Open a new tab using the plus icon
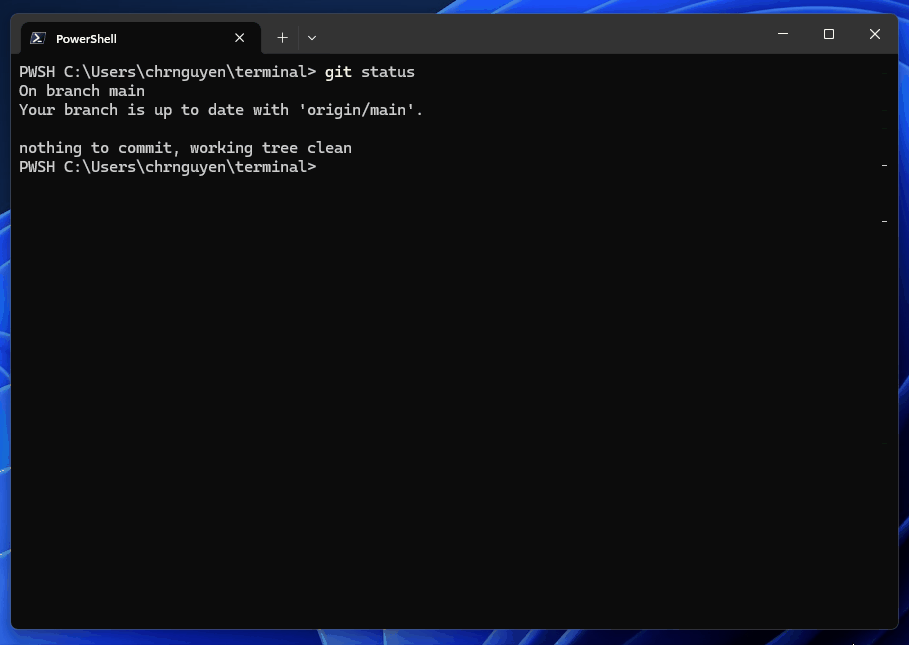This screenshot has height=645, width=909. pyautogui.click(x=282, y=37)
